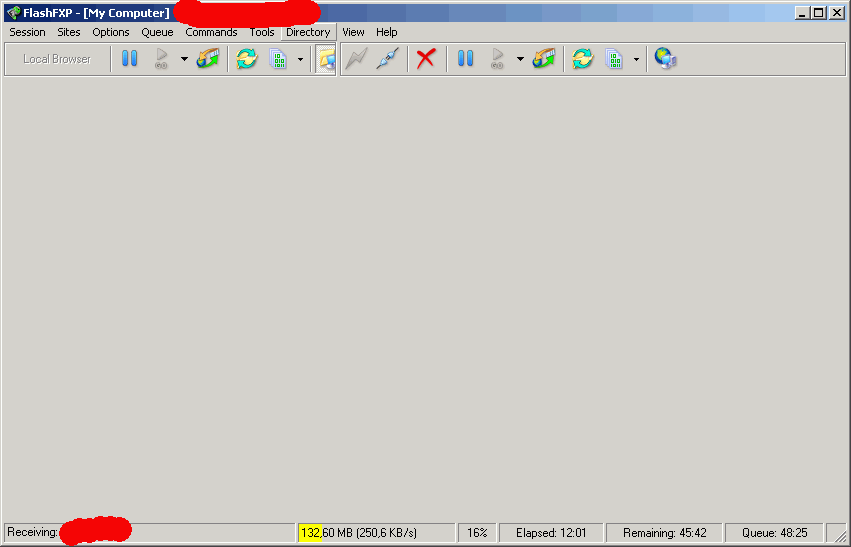This screenshot has height=547, width=851.
Task: Open the Commands menu
Action: pos(211,32)
